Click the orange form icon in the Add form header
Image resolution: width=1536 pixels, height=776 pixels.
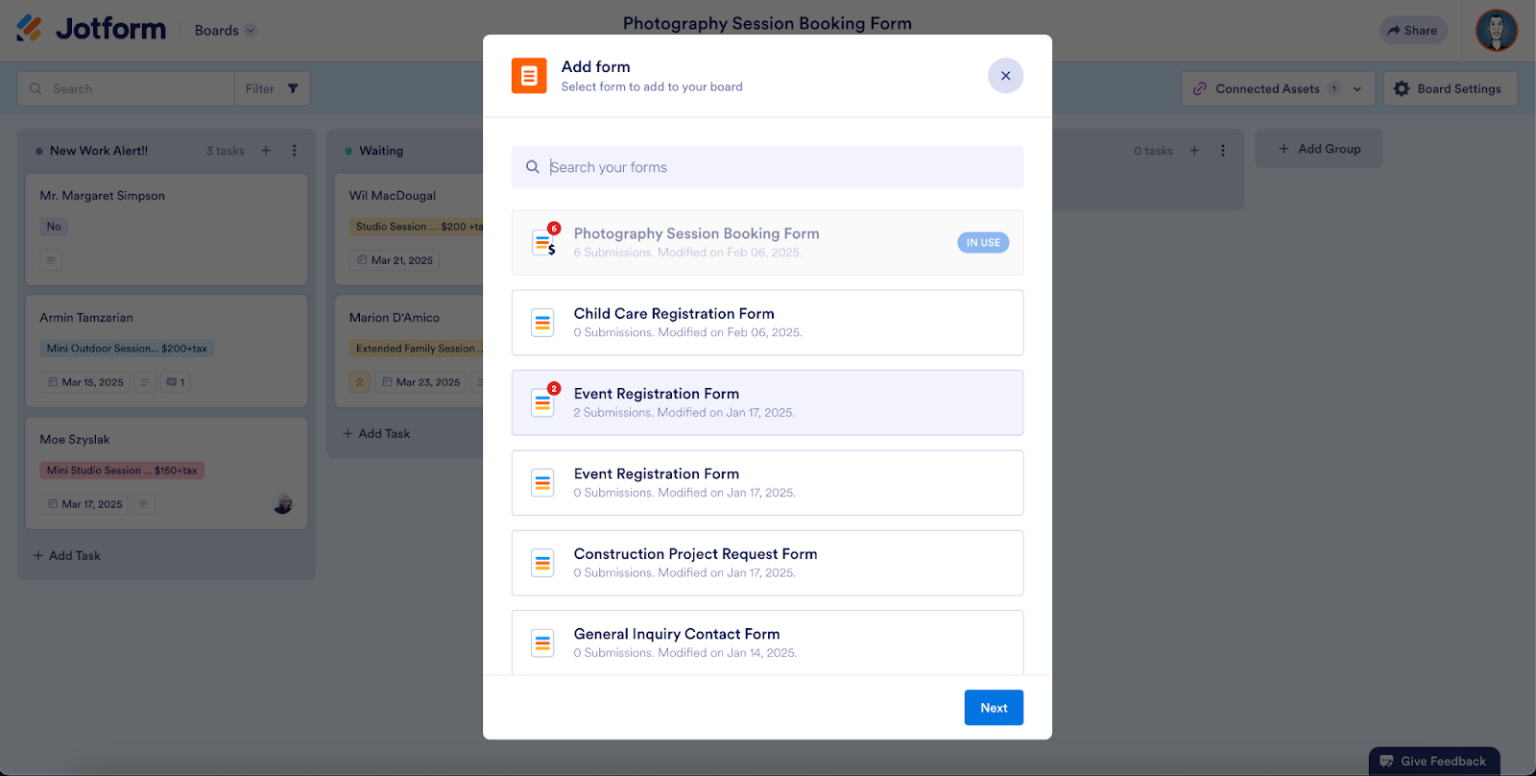click(x=529, y=75)
